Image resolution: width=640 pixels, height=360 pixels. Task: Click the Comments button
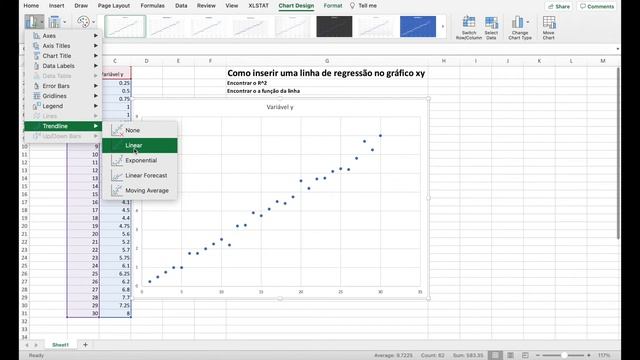pyautogui.click(x=597, y=7)
